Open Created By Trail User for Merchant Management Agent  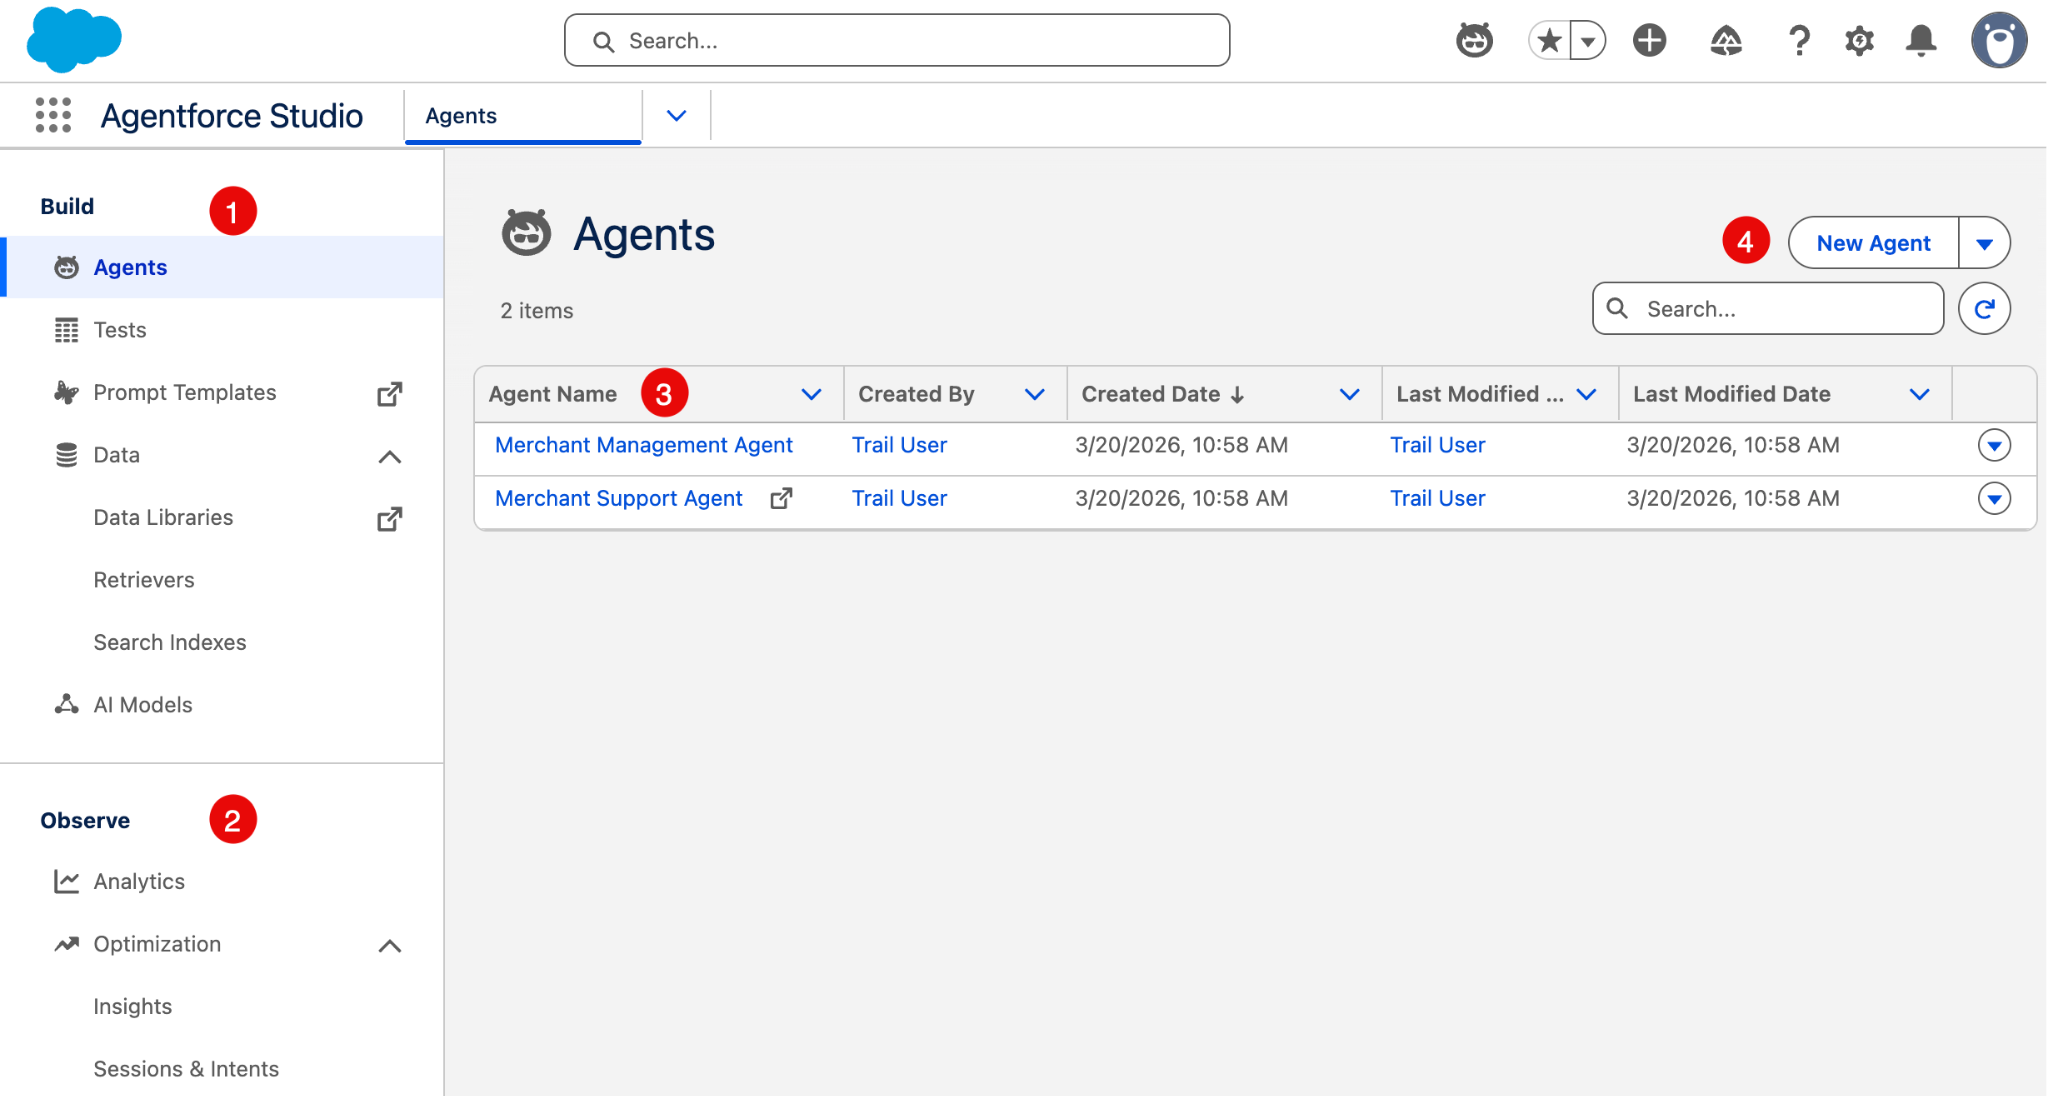[899, 445]
